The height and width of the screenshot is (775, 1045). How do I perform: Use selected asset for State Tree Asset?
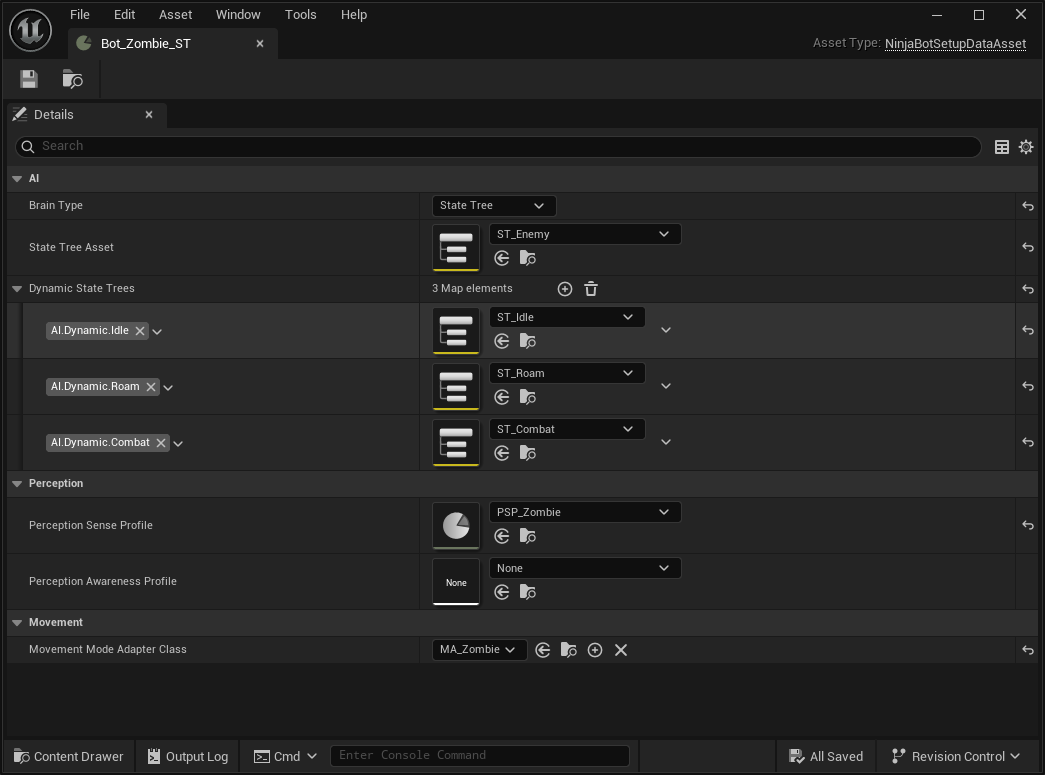(x=500, y=257)
